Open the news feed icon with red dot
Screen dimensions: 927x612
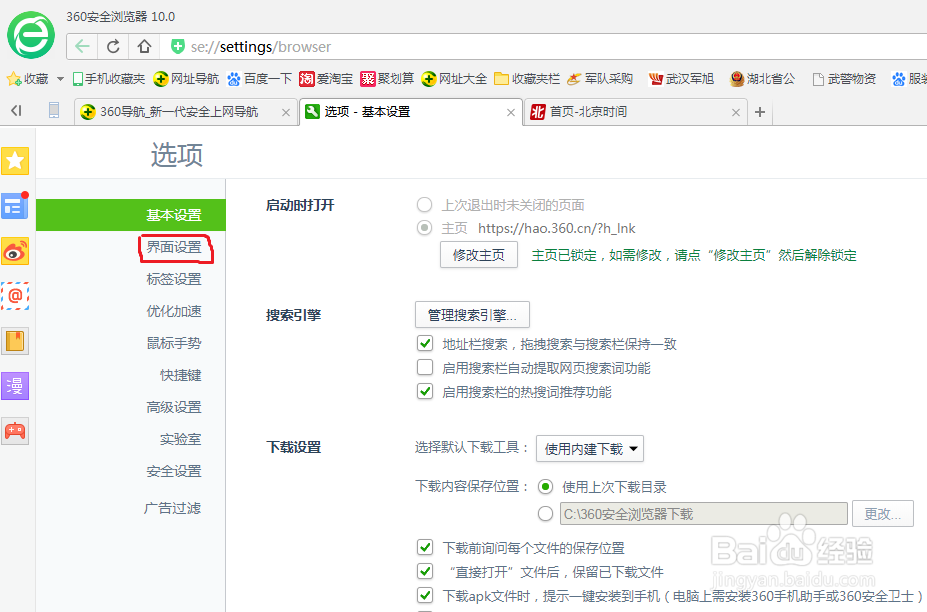(x=16, y=206)
